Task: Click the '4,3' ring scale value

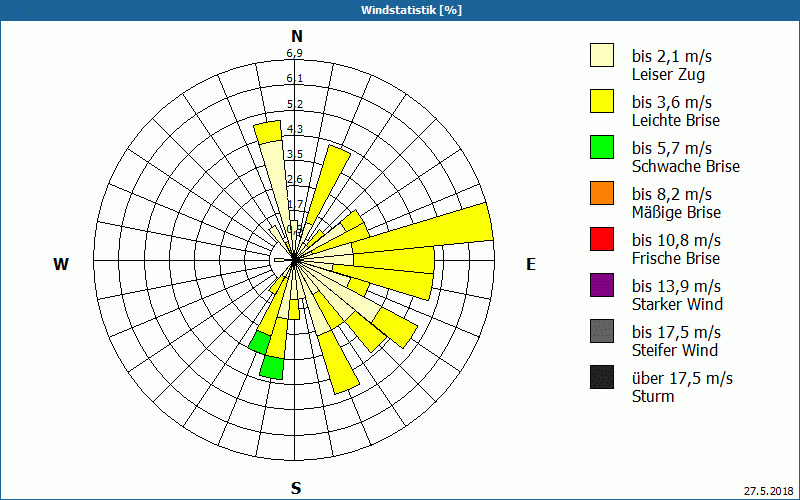Action: [294, 129]
